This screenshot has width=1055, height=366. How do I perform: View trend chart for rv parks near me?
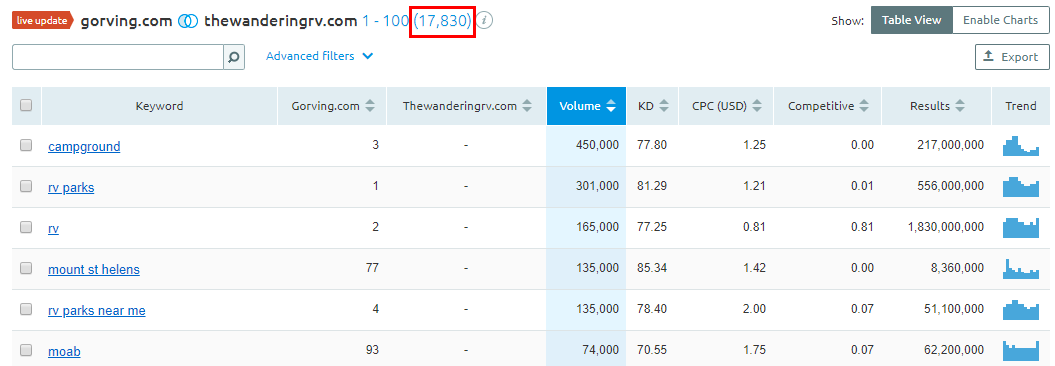[1021, 309]
